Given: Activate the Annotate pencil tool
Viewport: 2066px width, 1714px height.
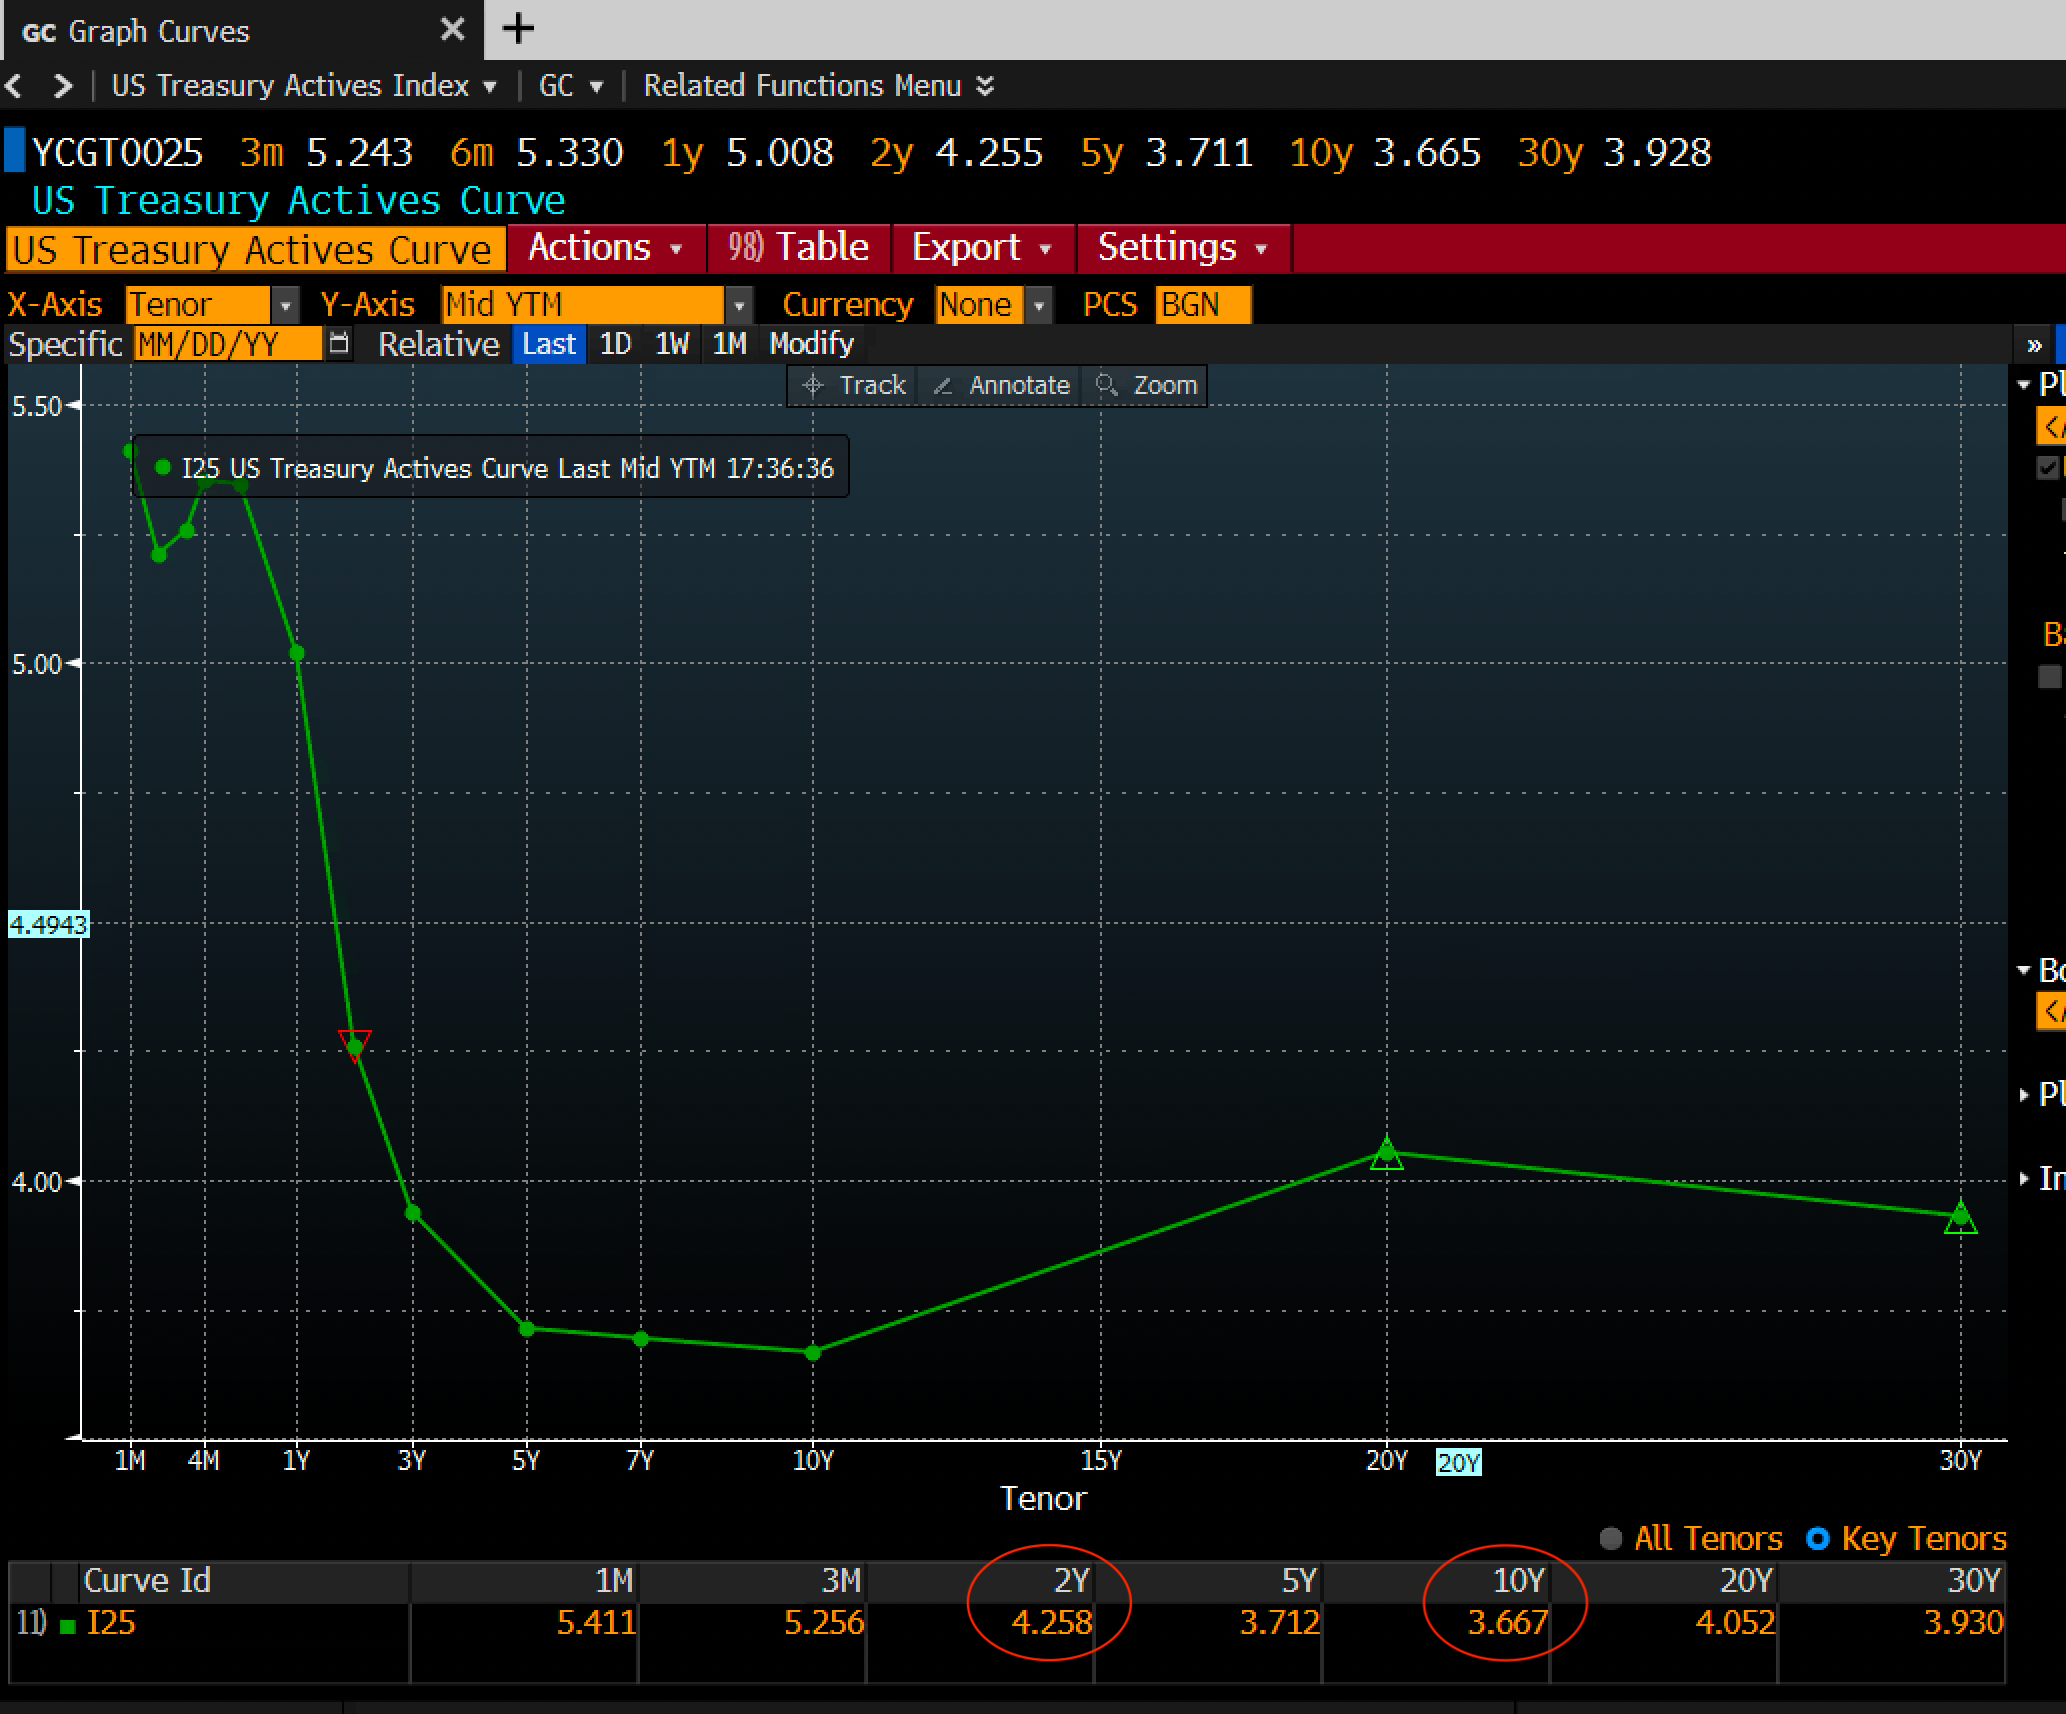Looking at the screenshot, I should tap(1000, 385).
